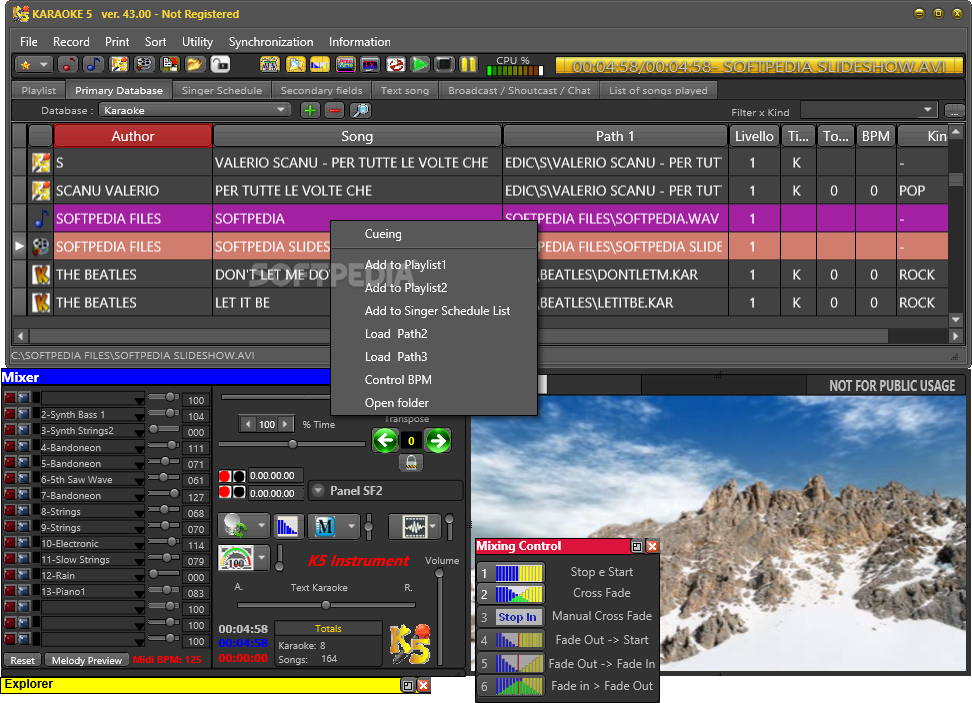
Task: Click the document list toolbar icon
Action: coord(169,64)
